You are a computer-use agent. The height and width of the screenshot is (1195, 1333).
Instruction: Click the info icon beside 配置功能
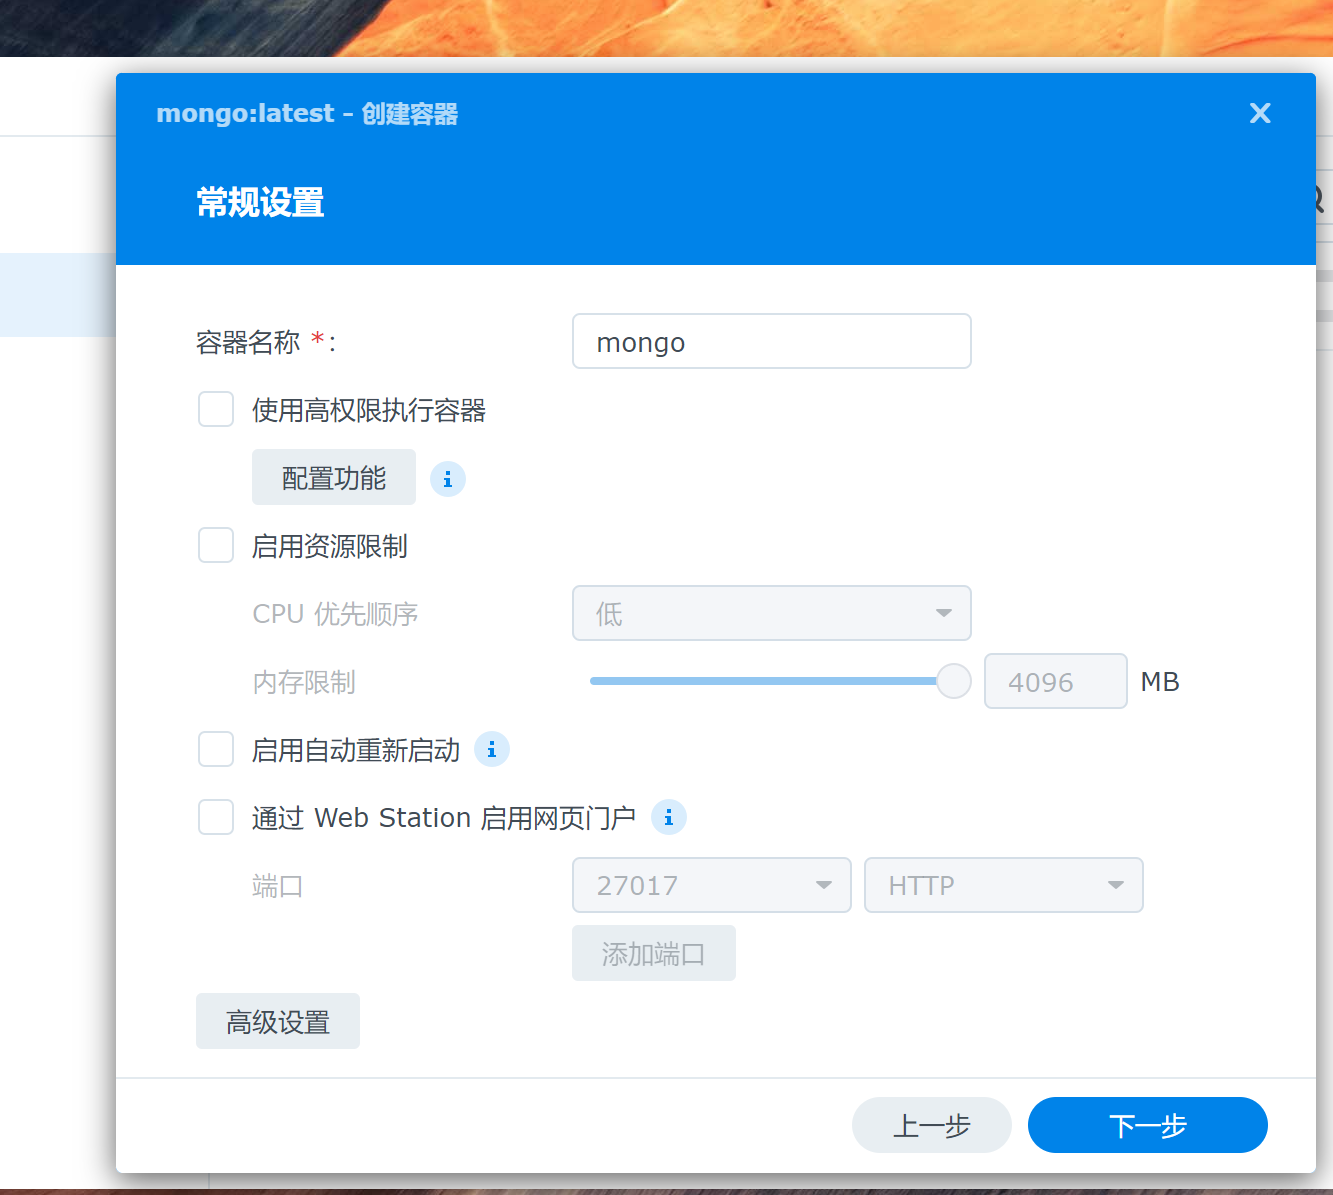[x=448, y=479]
